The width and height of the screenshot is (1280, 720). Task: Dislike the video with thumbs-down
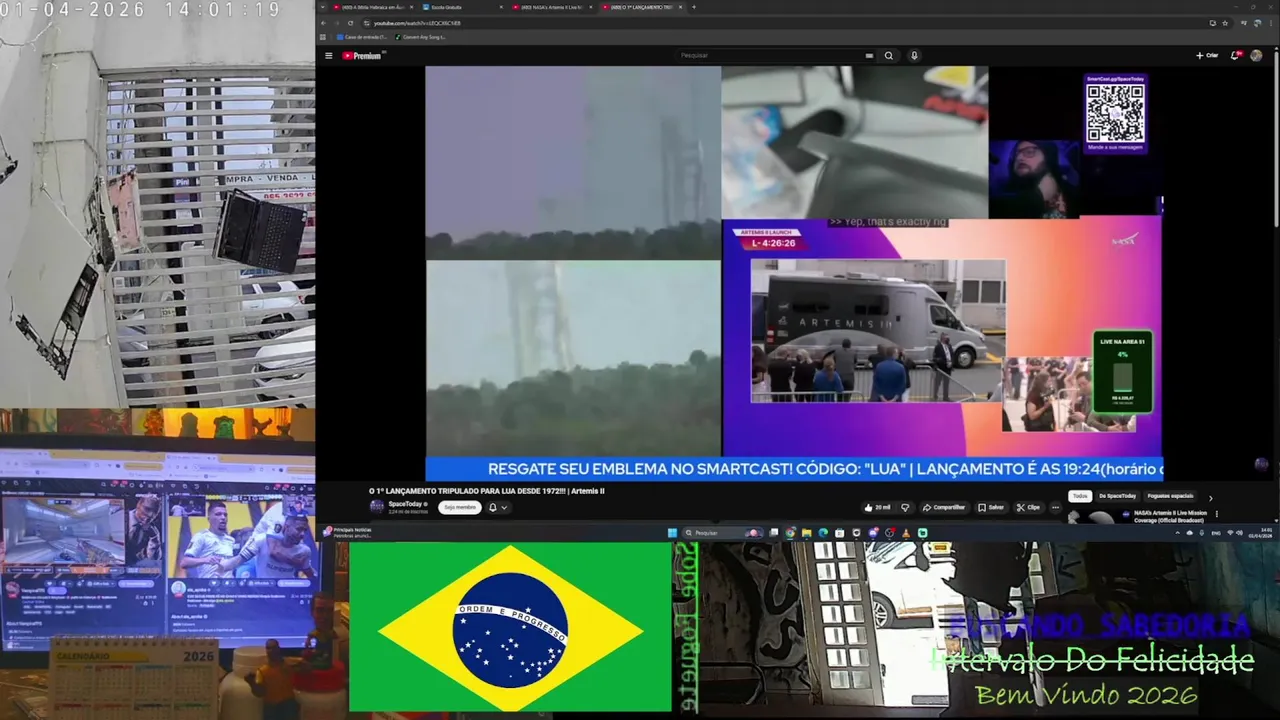pyautogui.click(x=905, y=507)
